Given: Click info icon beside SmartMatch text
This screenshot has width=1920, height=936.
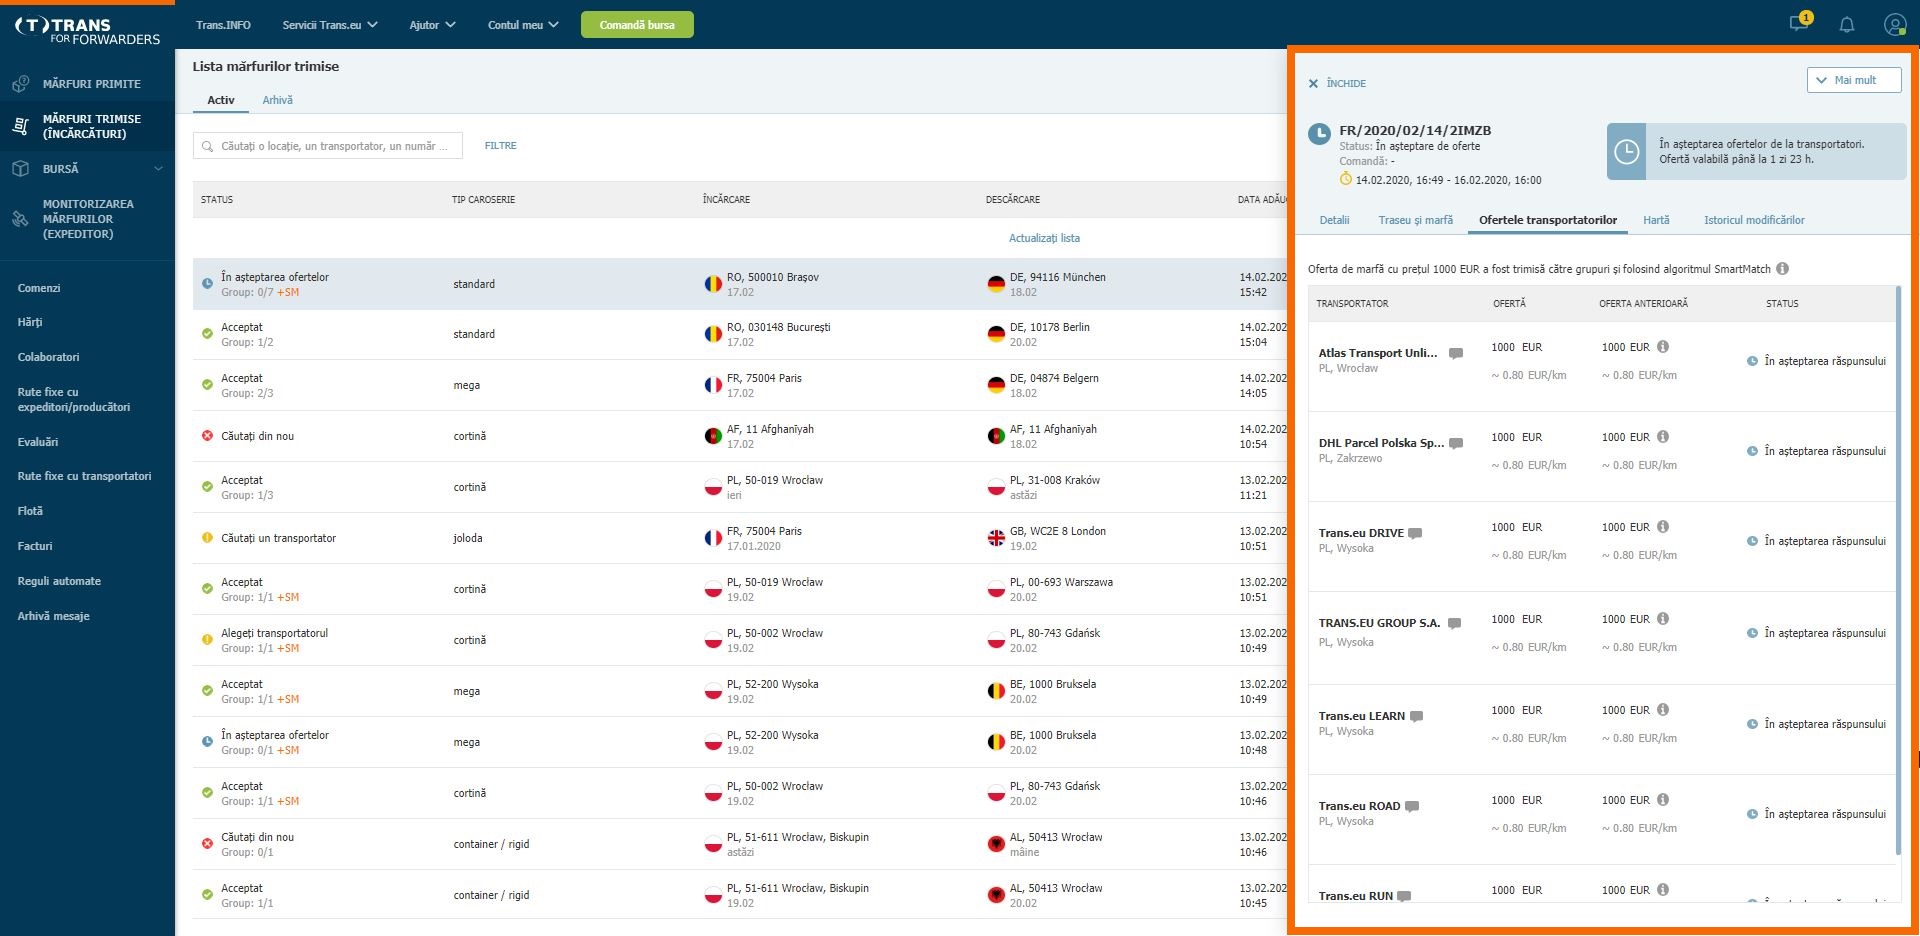Looking at the screenshot, I should point(1783,269).
